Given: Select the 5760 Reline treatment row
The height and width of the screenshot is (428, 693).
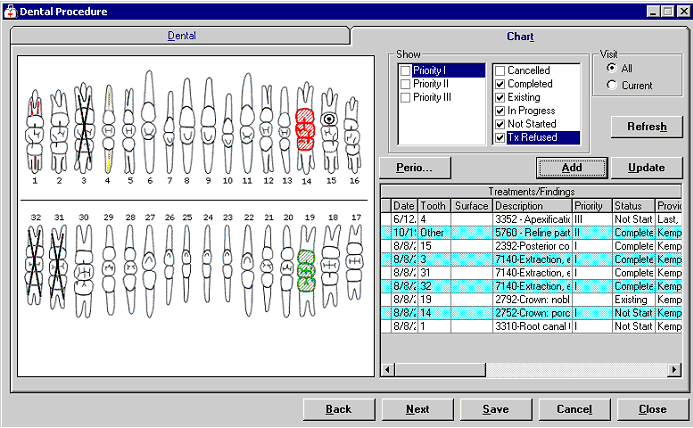Looking at the screenshot, I should [531, 232].
